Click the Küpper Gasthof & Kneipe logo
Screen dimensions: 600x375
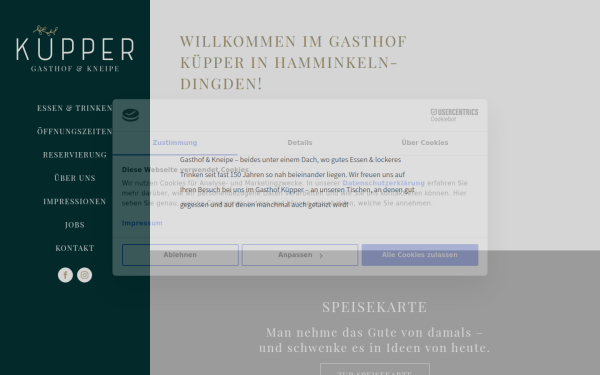tap(75, 49)
